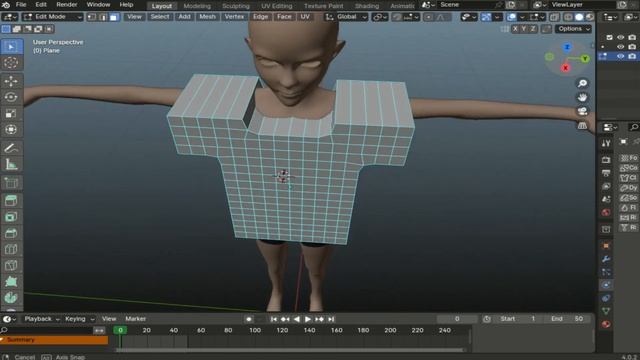
Task: Toggle camera view icon in viewport
Action: (x=582, y=111)
